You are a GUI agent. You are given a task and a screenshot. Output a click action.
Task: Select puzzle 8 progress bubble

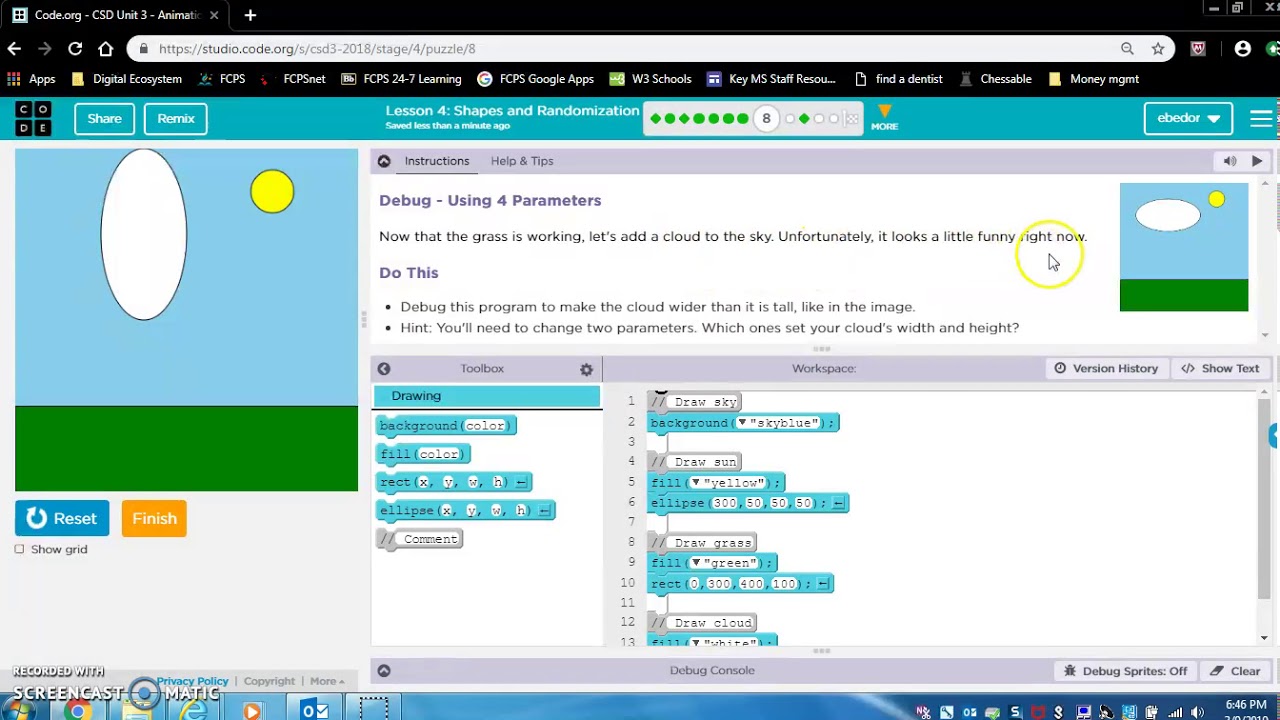tap(766, 118)
